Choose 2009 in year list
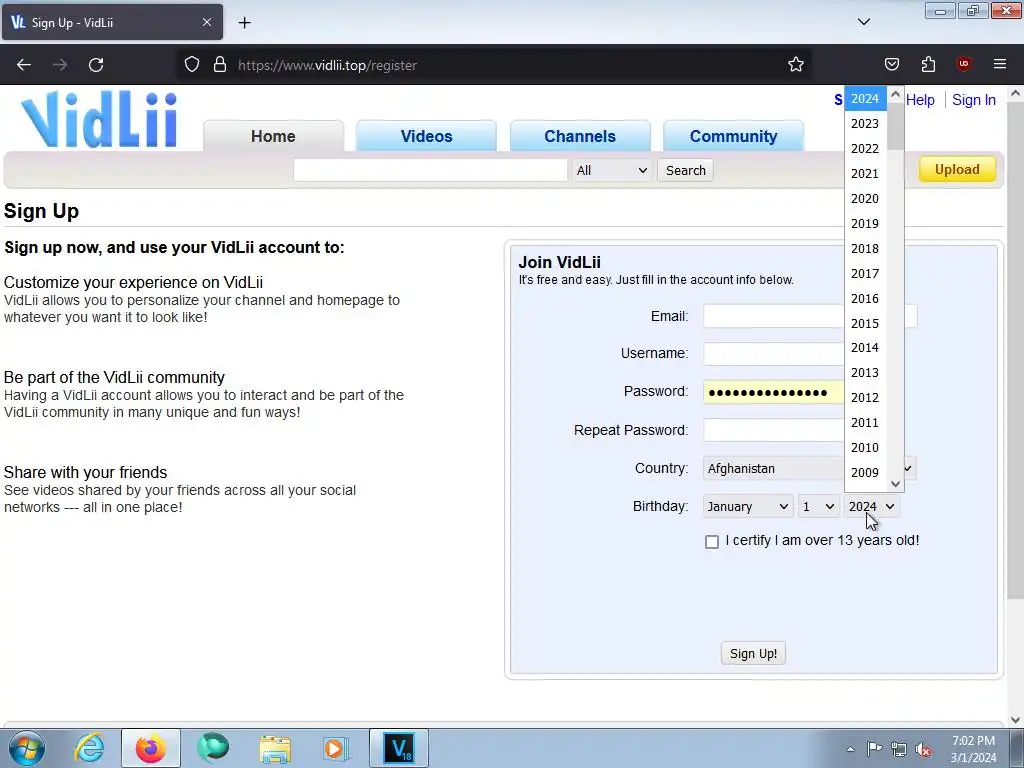The height and width of the screenshot is (768, 1024). 865,472
